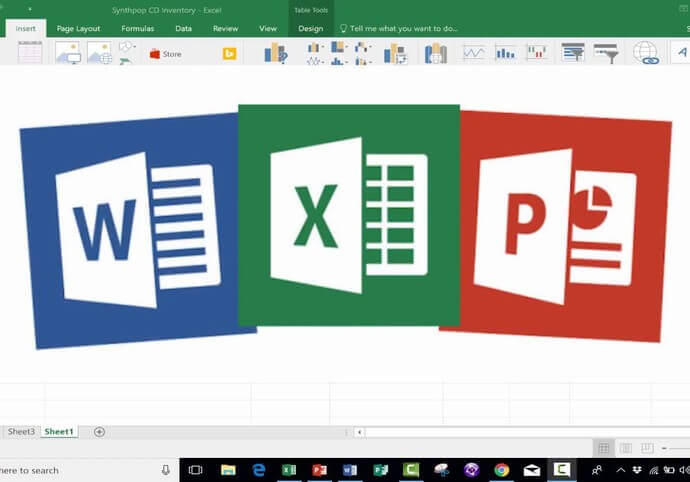The image size is (690, 482).
Task: Open the Shapes gallery
Action: [127, 46]
